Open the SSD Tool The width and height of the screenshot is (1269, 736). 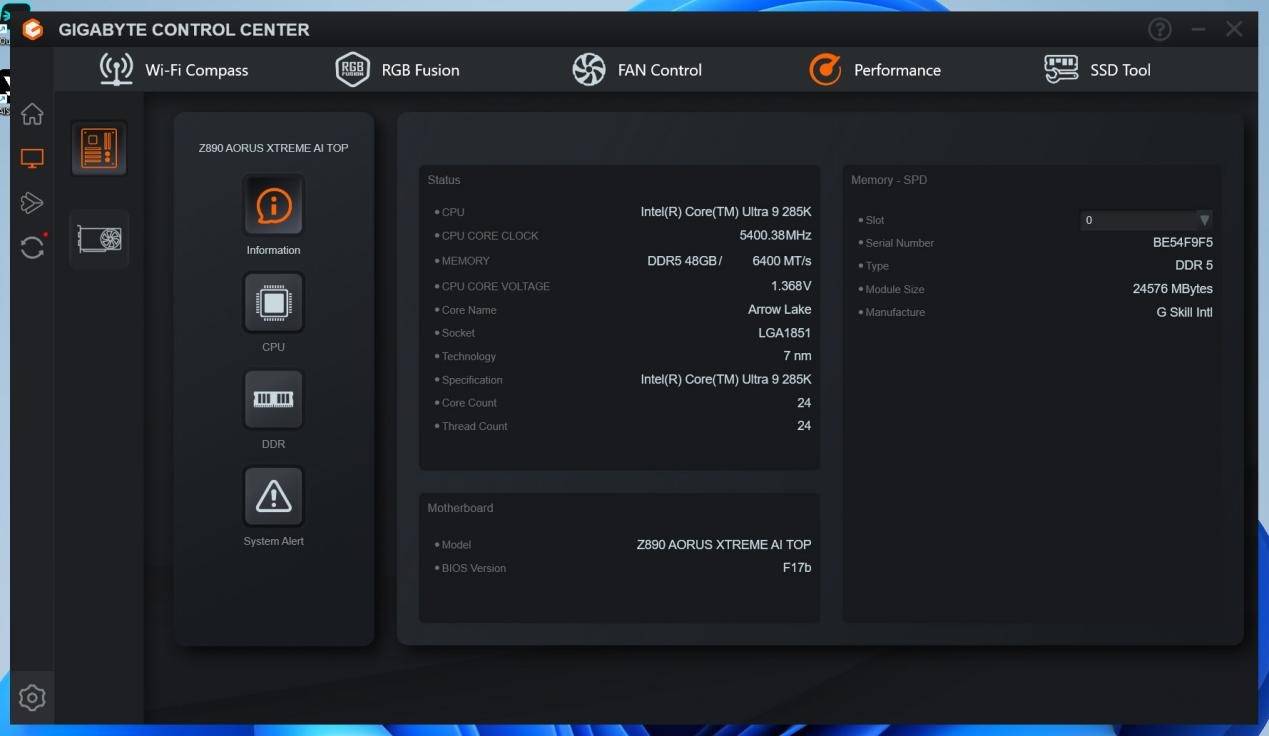pos(1097,70)
